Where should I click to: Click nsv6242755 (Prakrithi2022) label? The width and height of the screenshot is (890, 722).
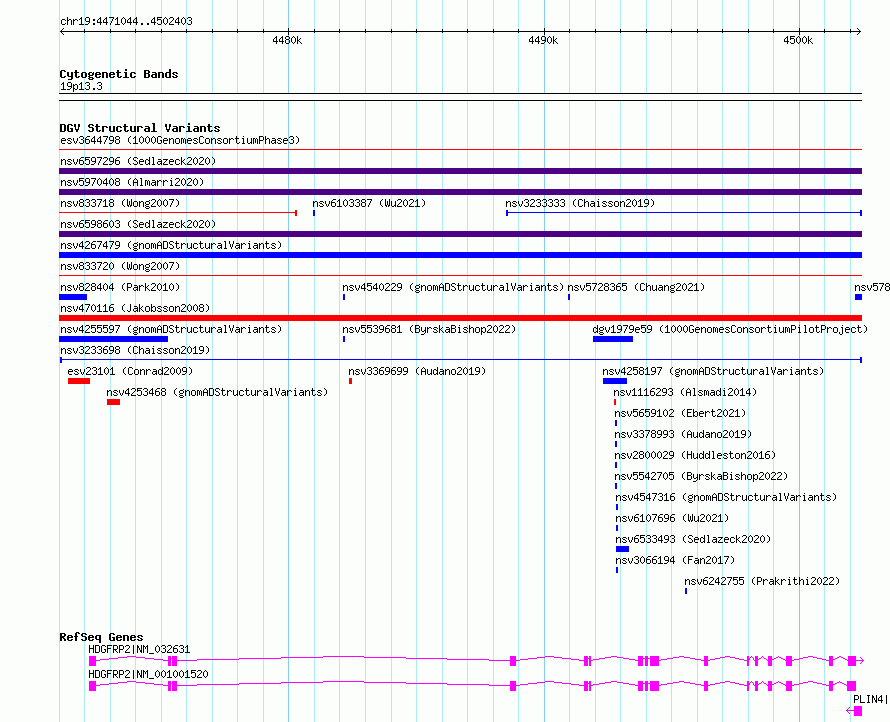tap(762, 581)
